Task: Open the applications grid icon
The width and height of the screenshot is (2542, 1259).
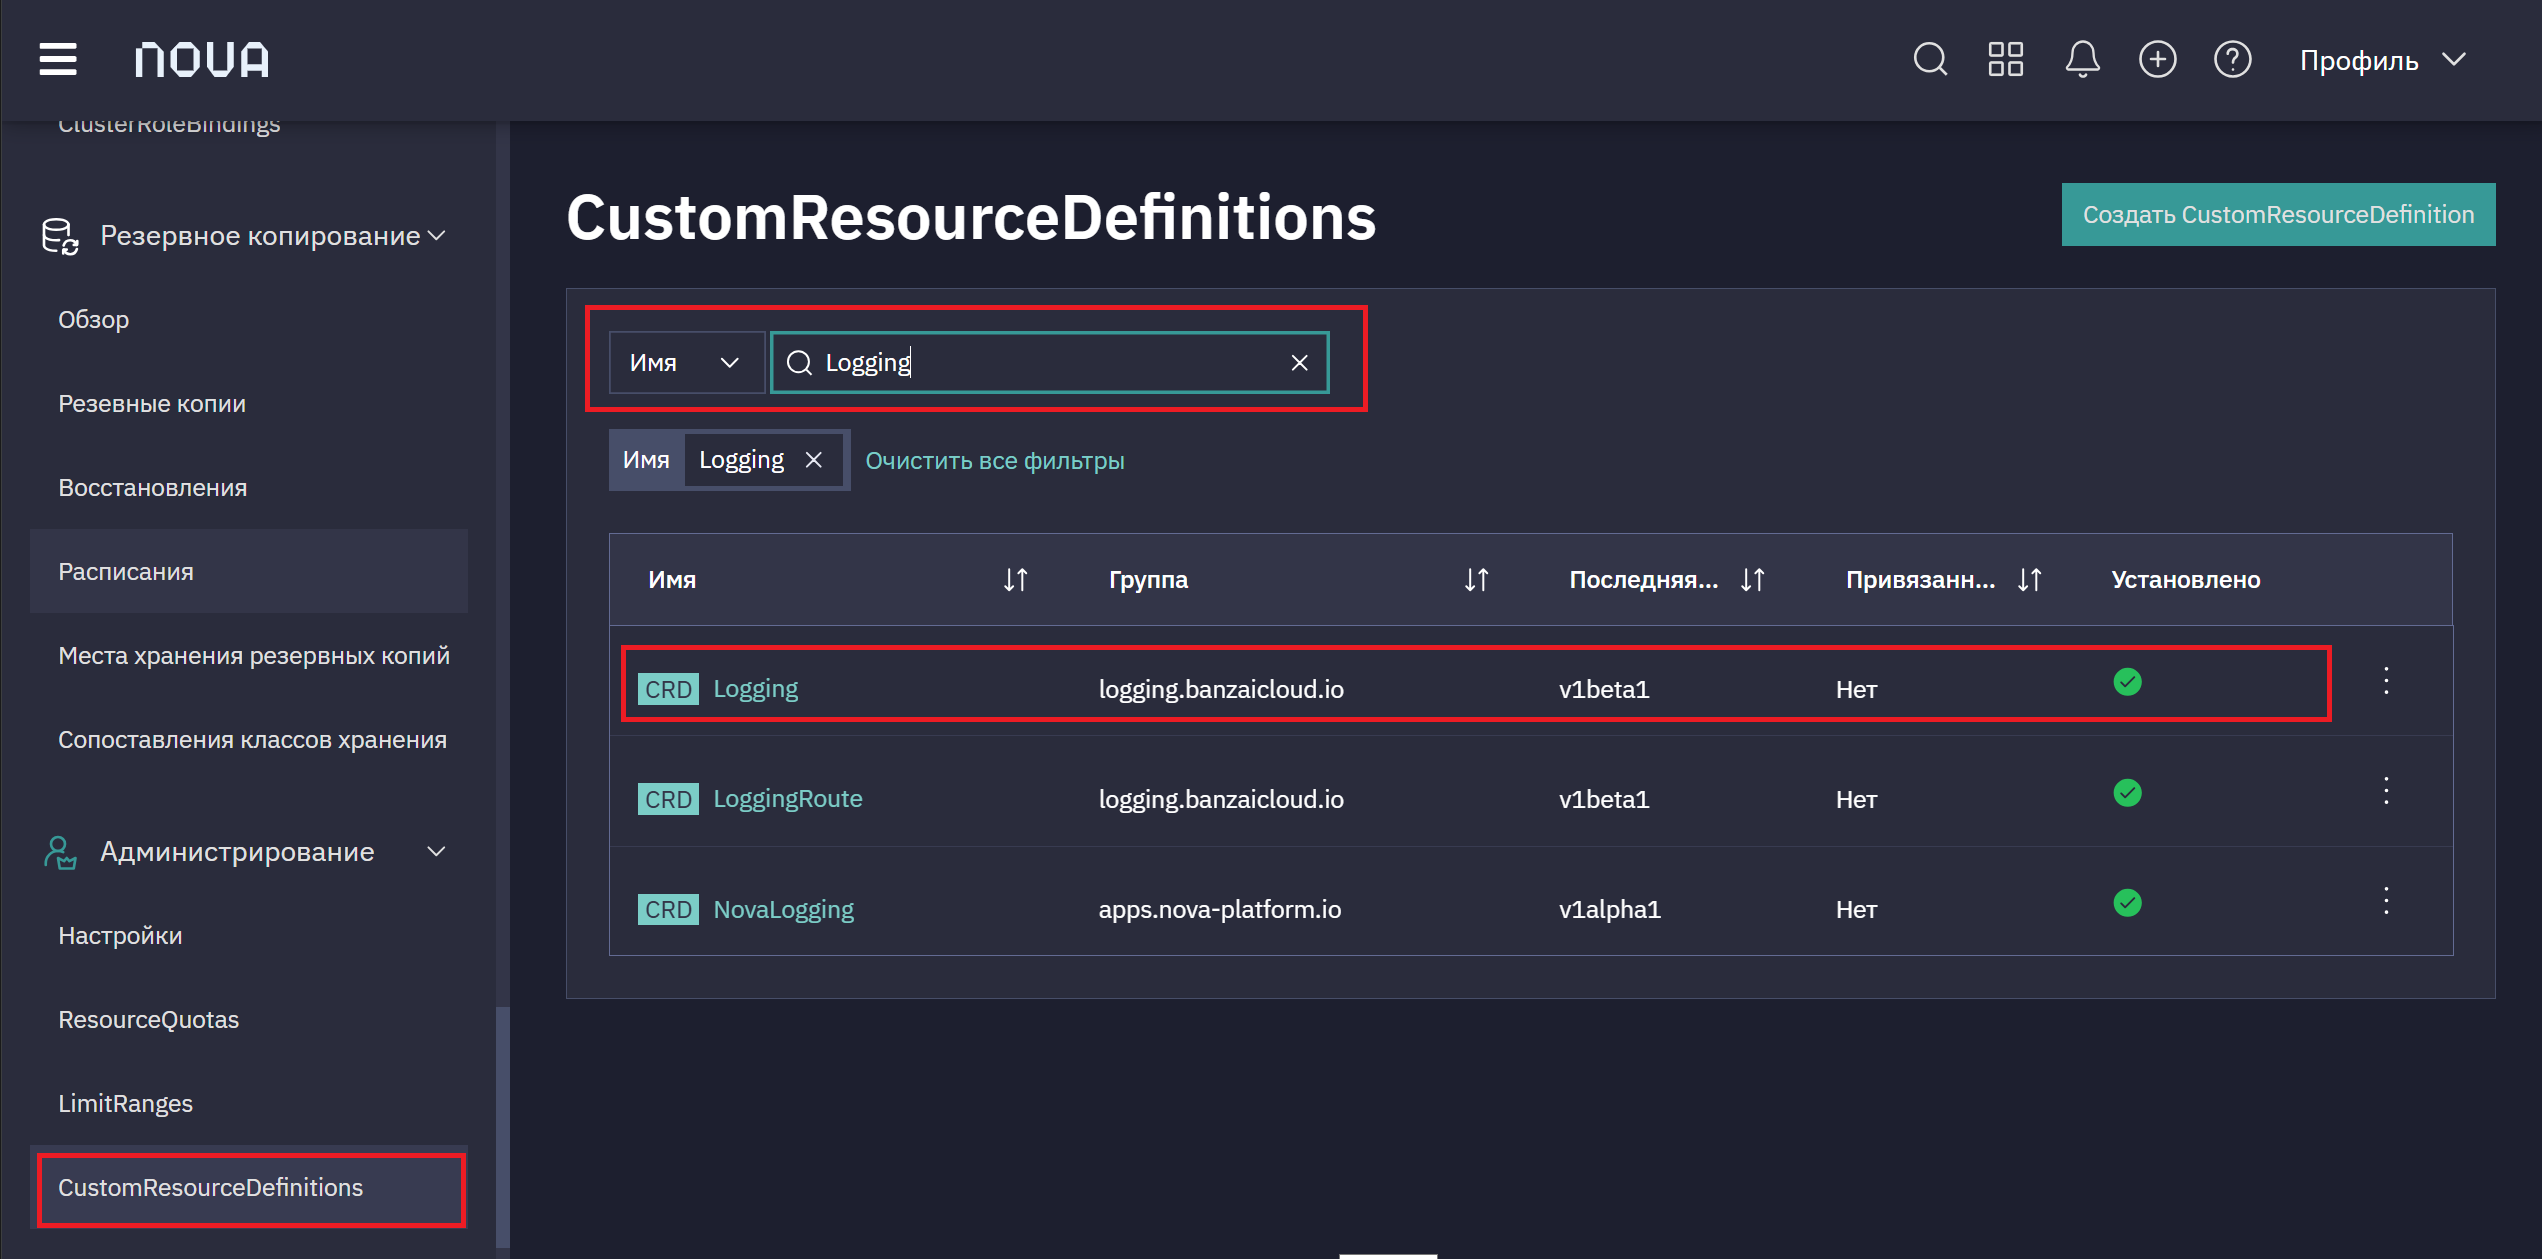Action: click(x=2005, y=60)
